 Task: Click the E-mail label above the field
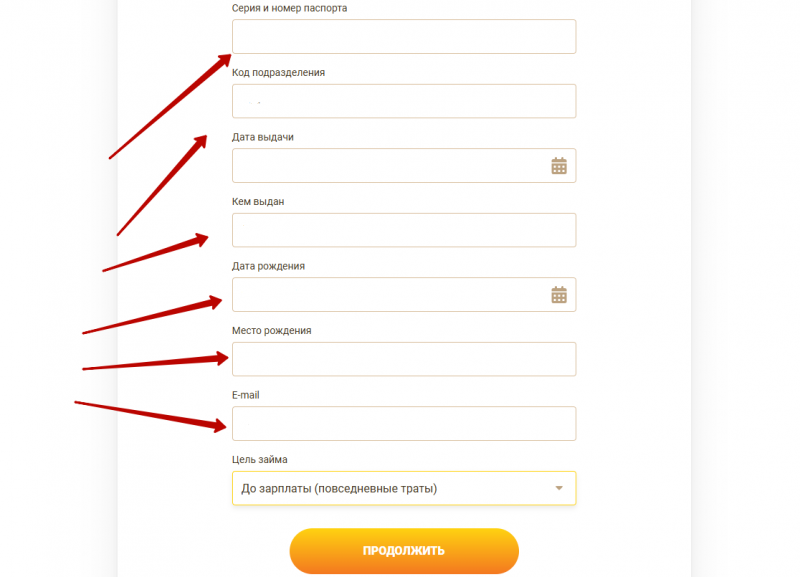coord(246,395)
